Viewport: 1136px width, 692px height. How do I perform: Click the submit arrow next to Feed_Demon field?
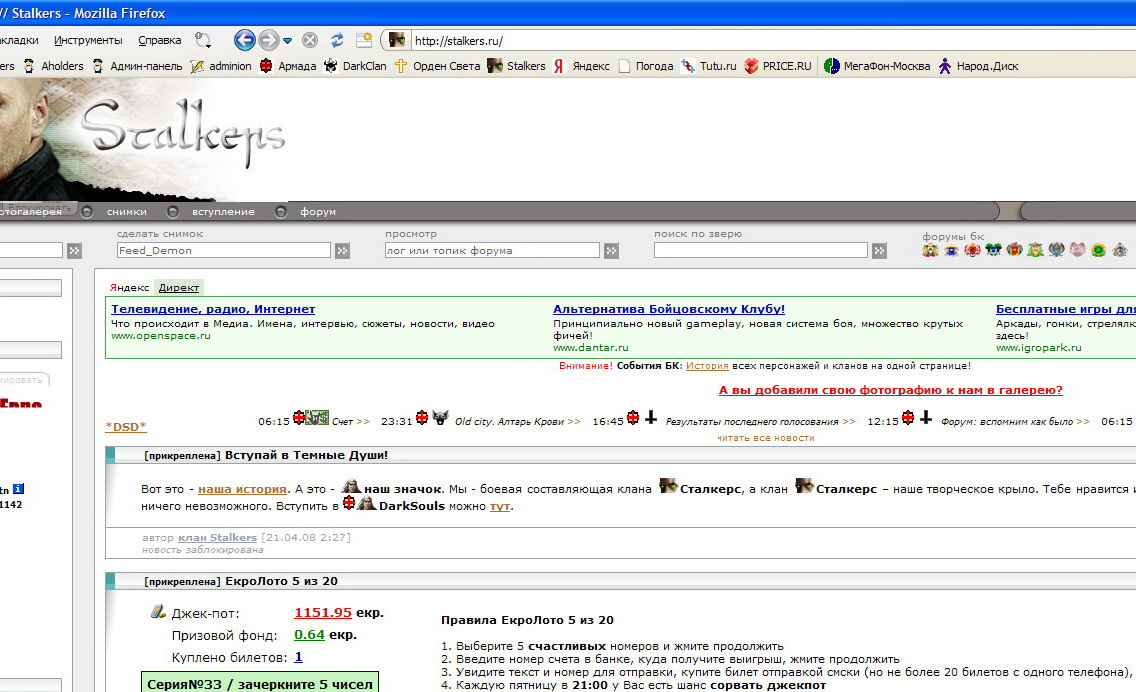[x=342, y=251]
